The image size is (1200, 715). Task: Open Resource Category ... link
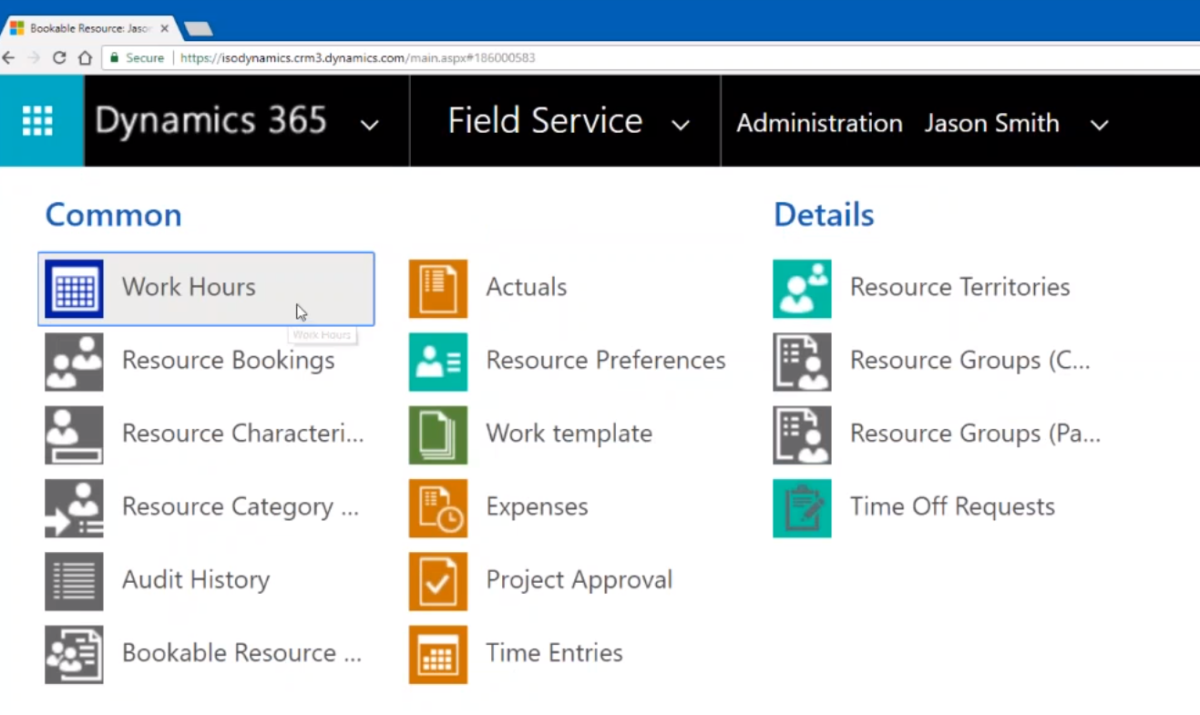click(240, 507)
